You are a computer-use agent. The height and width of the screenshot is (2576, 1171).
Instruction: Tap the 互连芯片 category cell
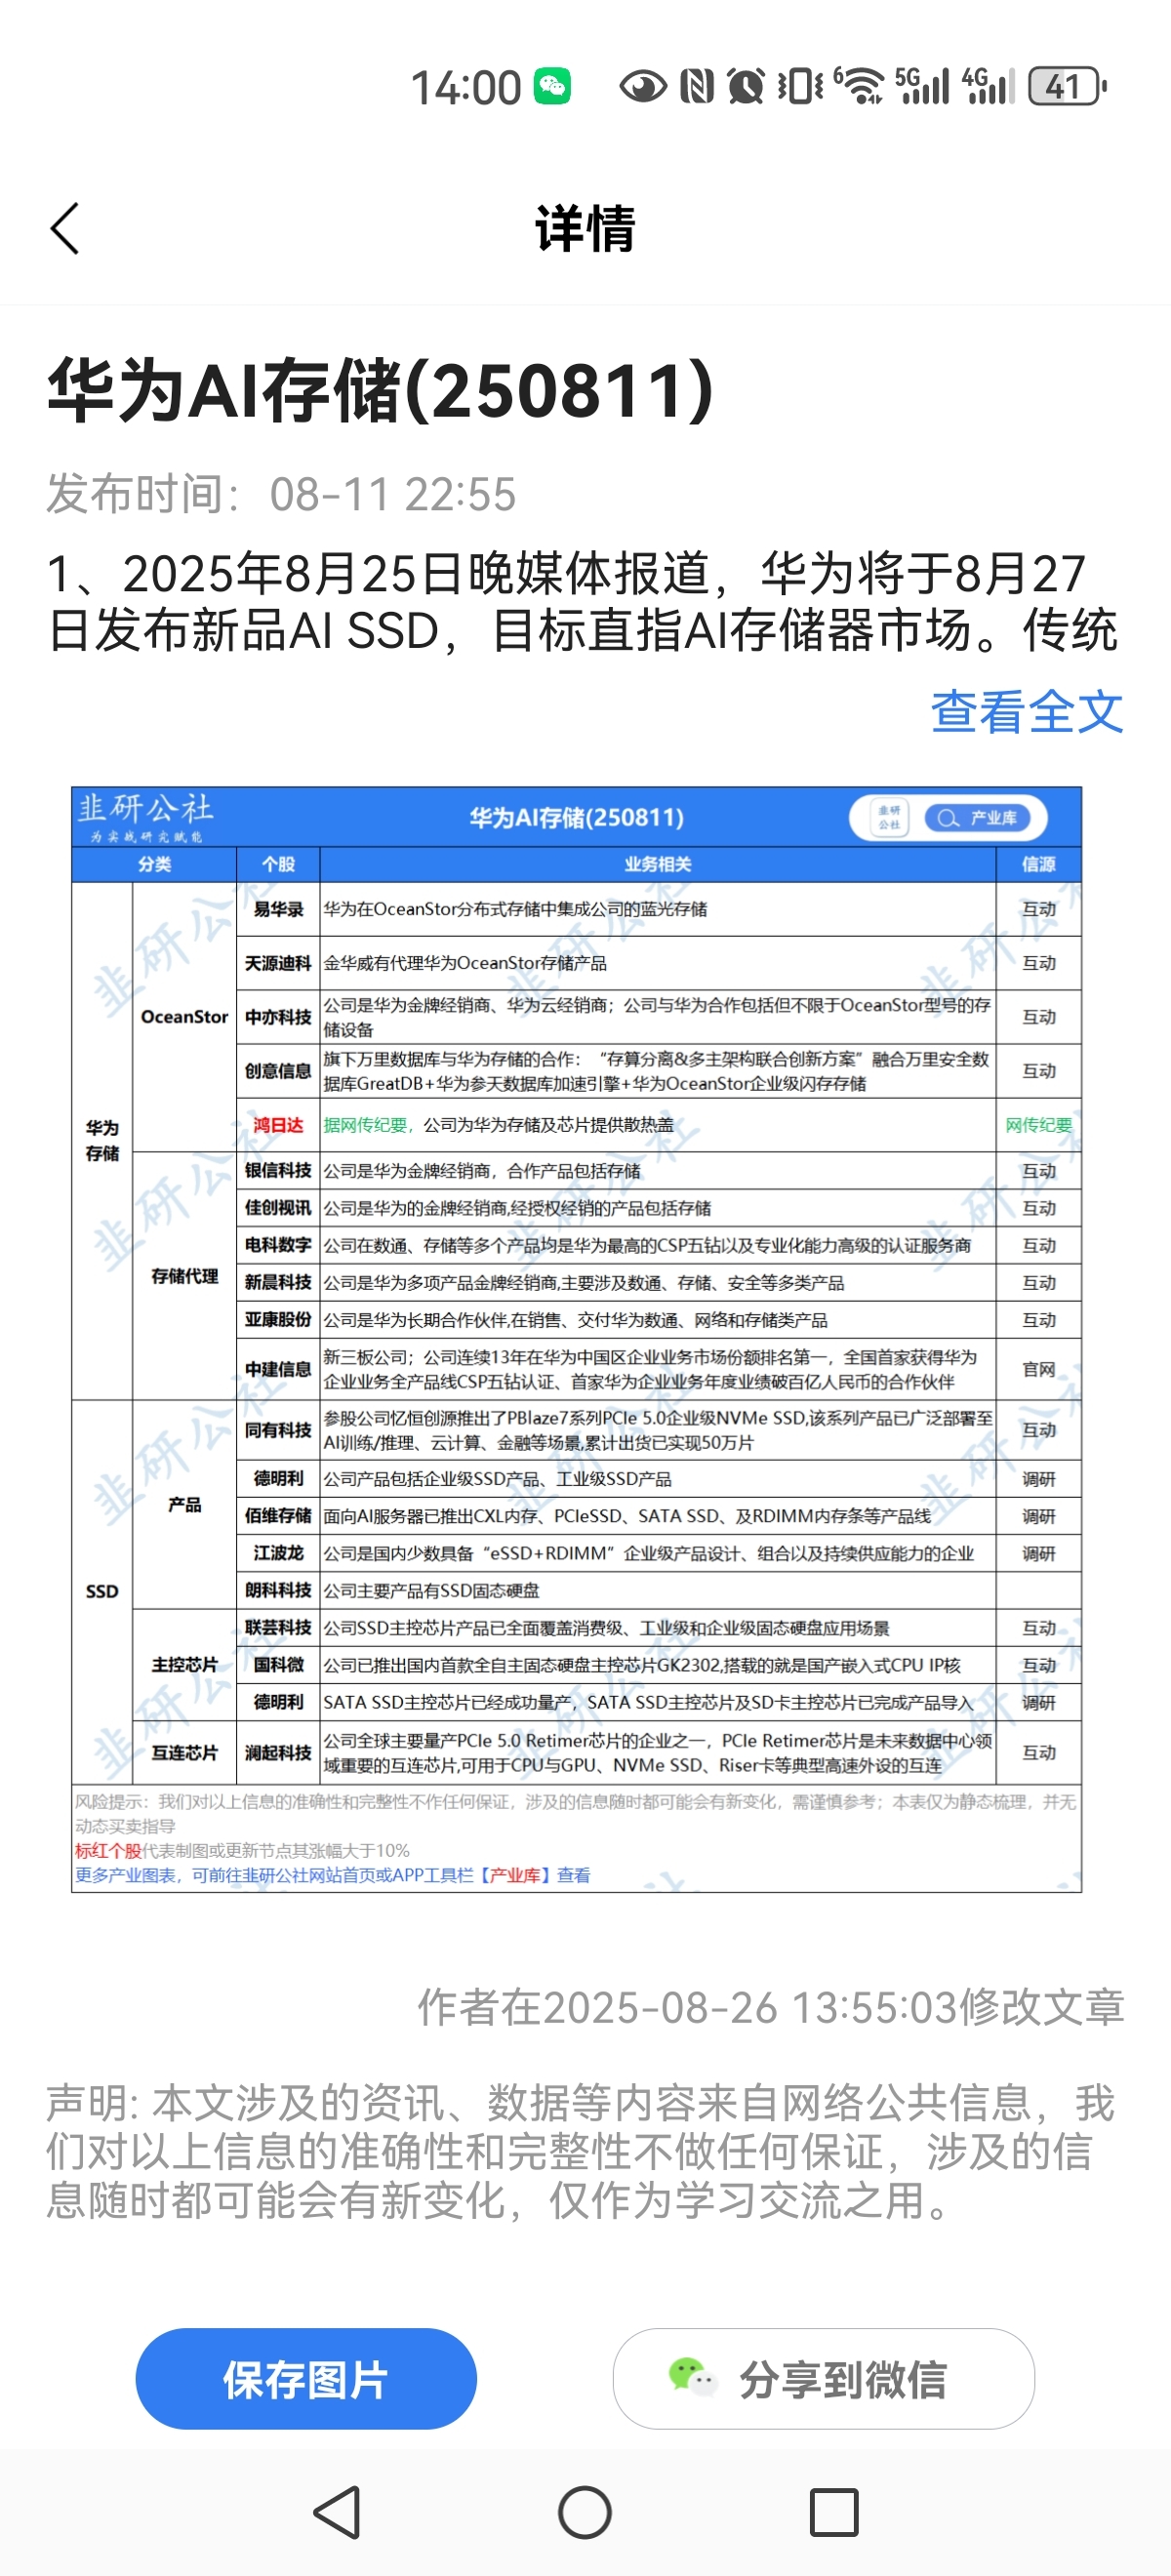click(x=185, y=1752)
